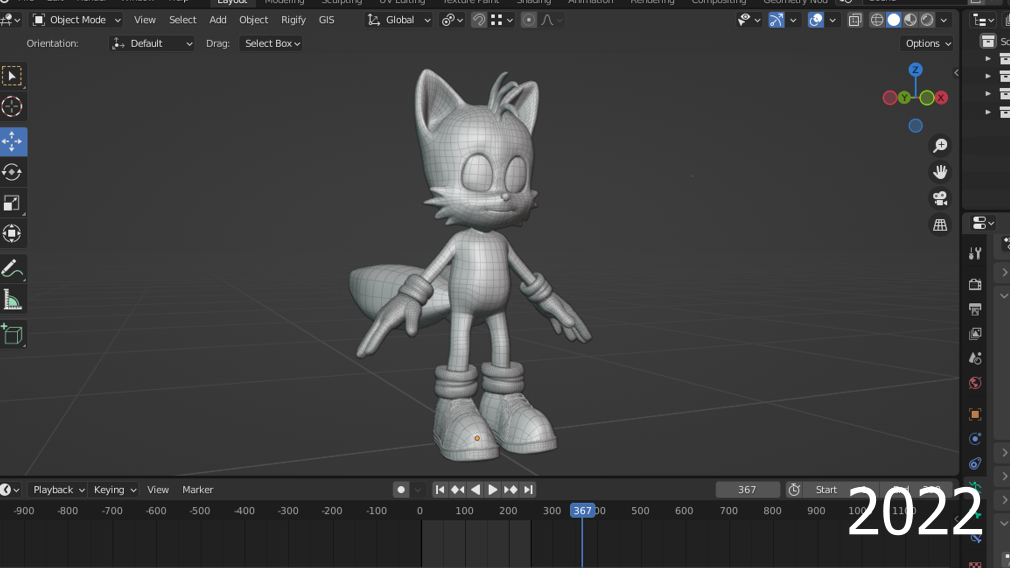This screenshot has width=1010, height=568.
Task: Pick the Annotate pencil tool
Action: tap(12, 268)
